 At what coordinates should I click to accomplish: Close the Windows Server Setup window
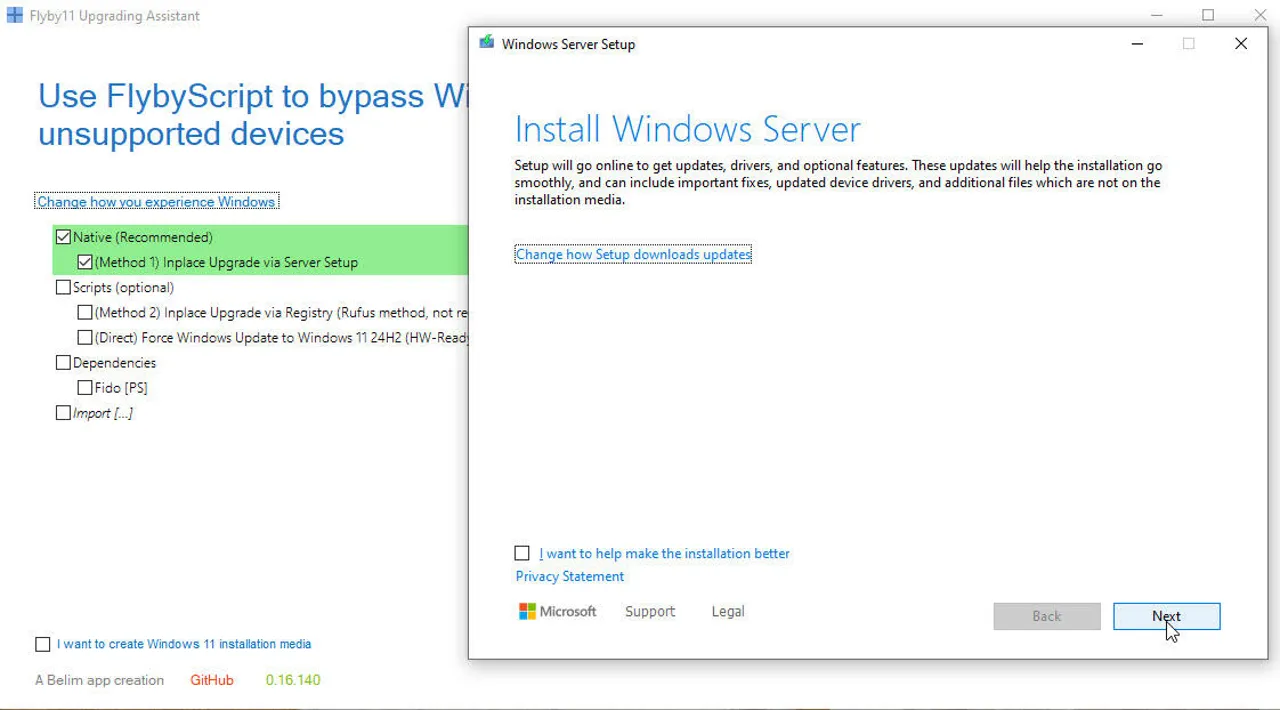tap(1241, 44)
